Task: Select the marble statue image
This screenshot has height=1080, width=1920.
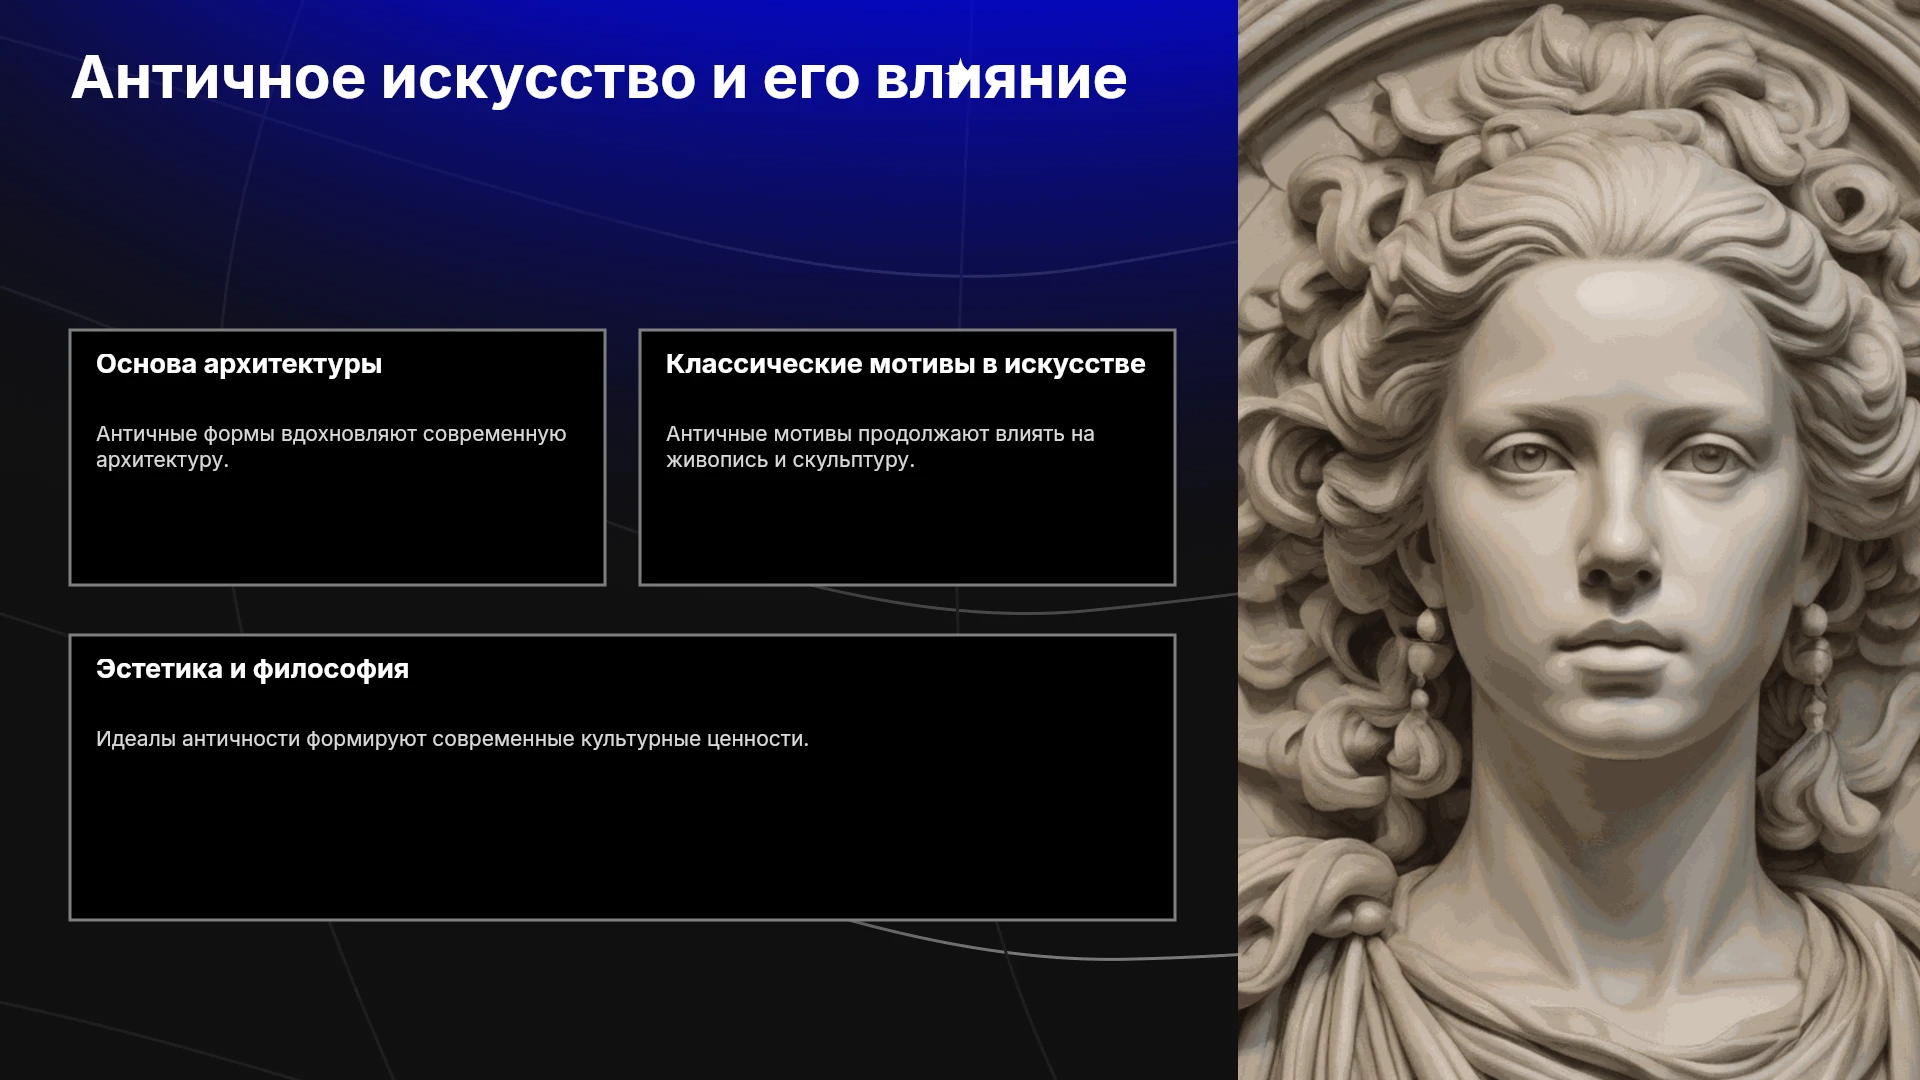Action: tap(1579, 540)
